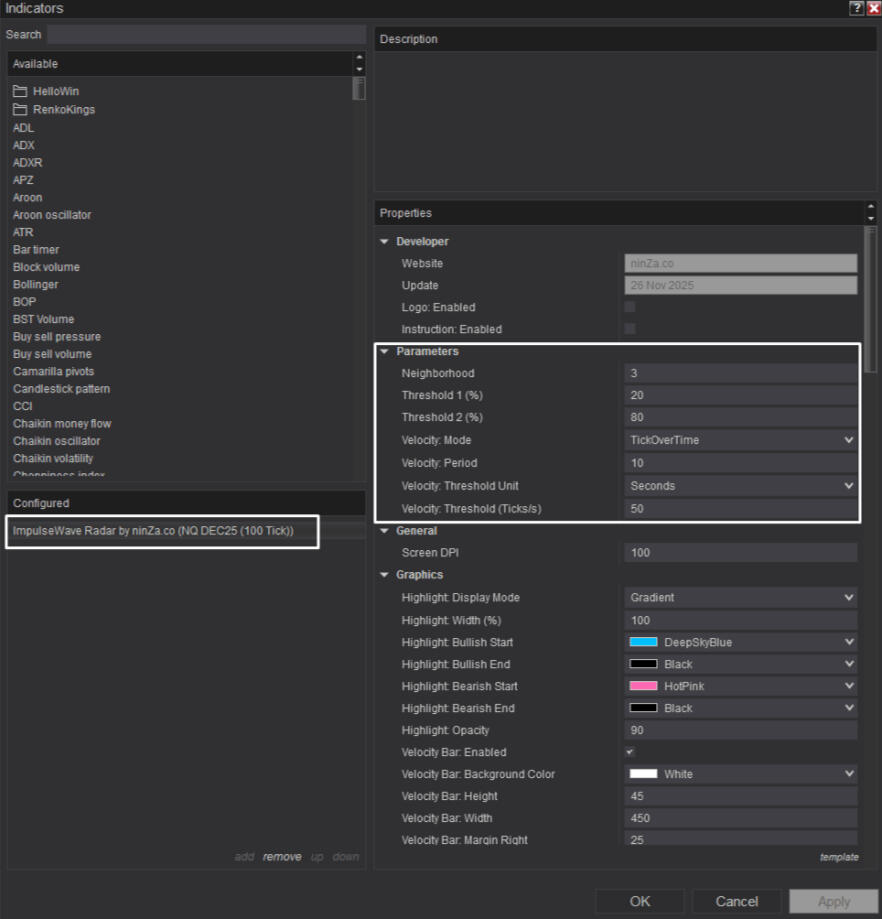Click the Neighborhood value field
Image resolution: width=882 pixels, height=919 pixels.
tap(740, 373)
